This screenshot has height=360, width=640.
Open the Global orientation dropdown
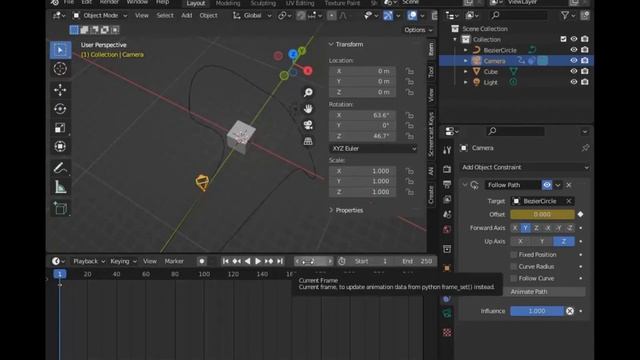[252, 16]
